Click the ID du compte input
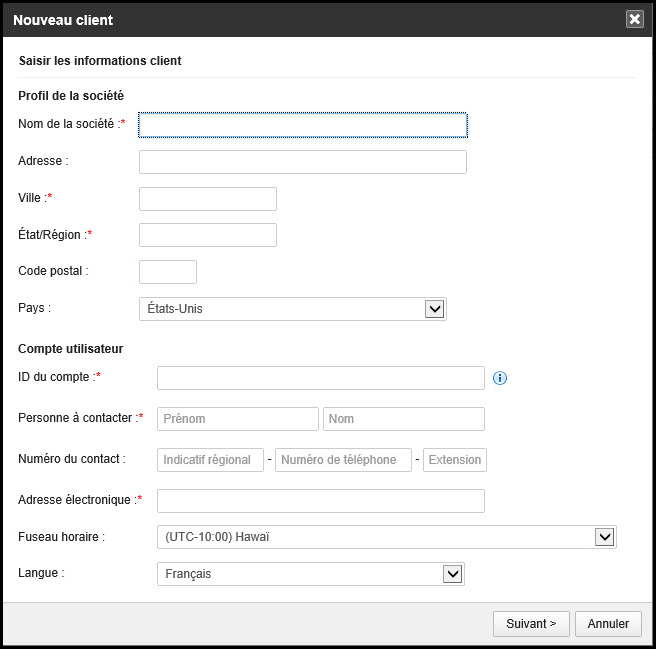The image size is (656, 649). tap(321, 378)
